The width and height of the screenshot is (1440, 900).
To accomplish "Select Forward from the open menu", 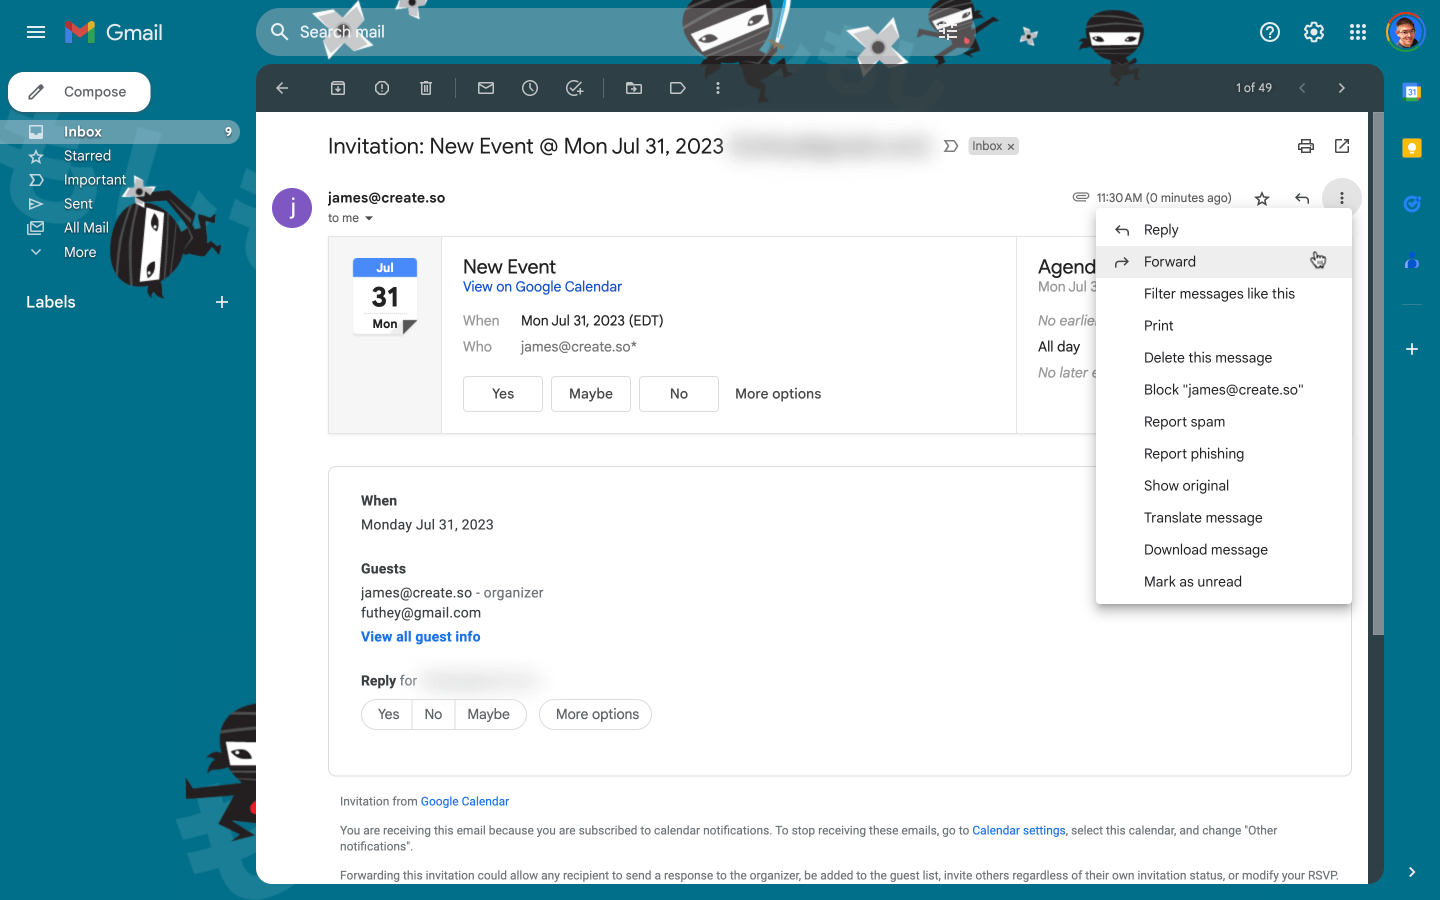I will pyautogui.click(x=1170, y=261).
